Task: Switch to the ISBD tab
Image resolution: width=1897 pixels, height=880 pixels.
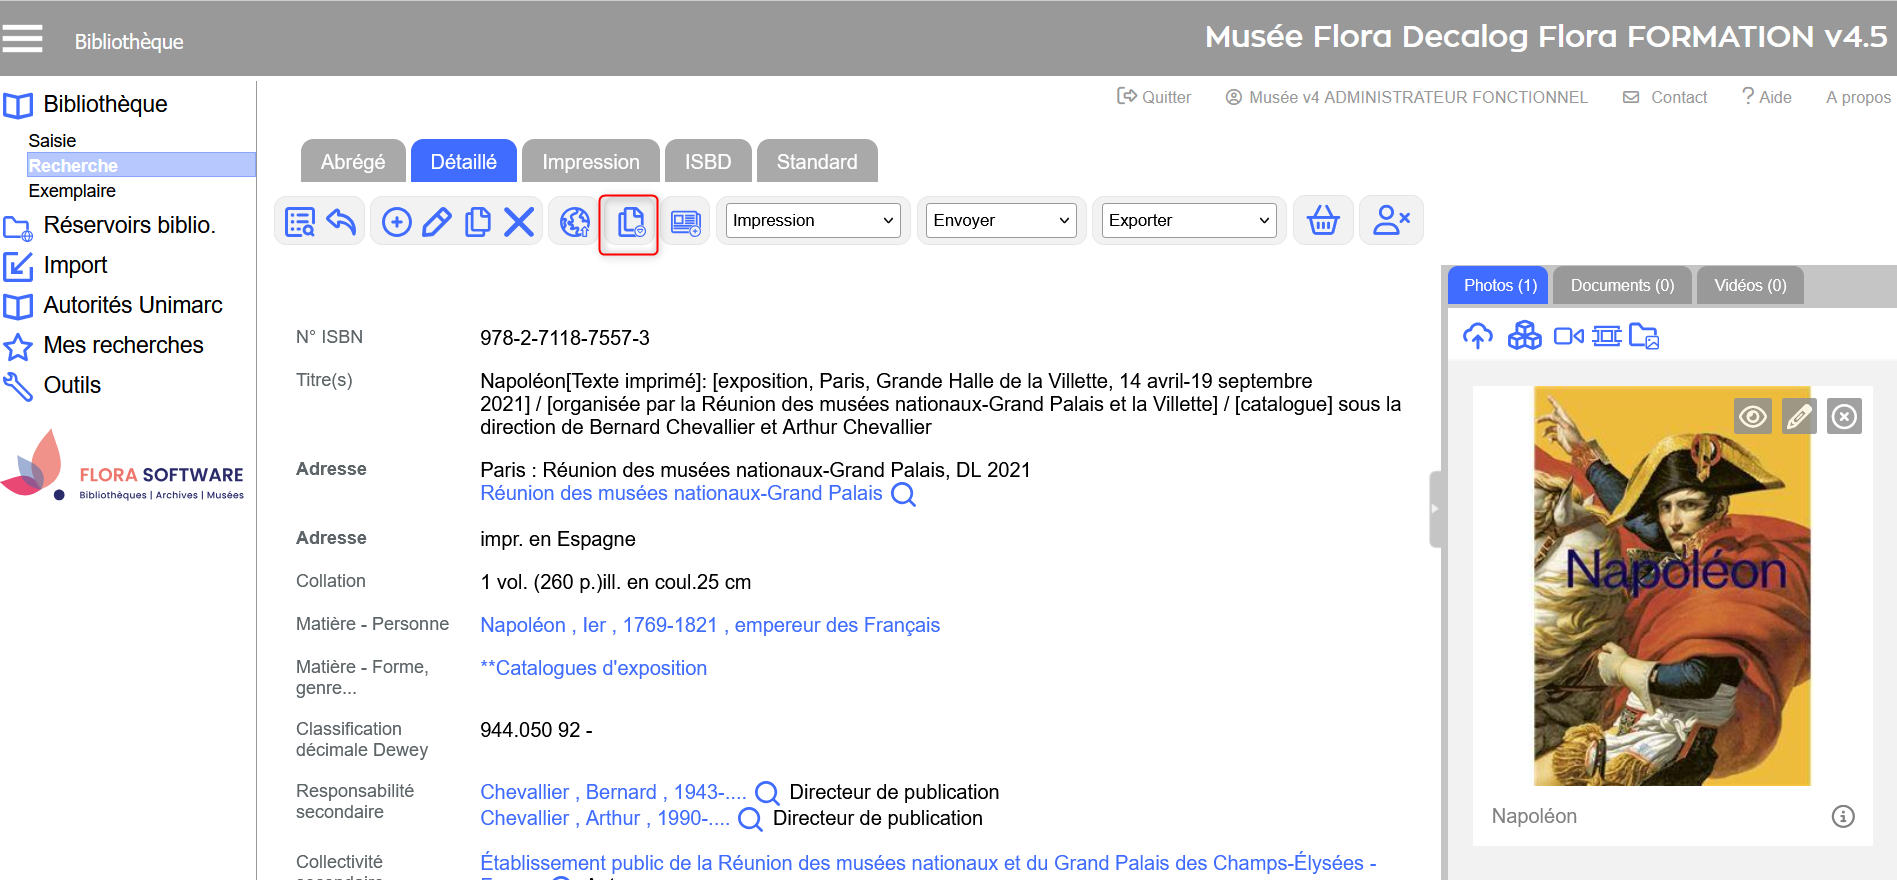Action: tap(707, 162)
